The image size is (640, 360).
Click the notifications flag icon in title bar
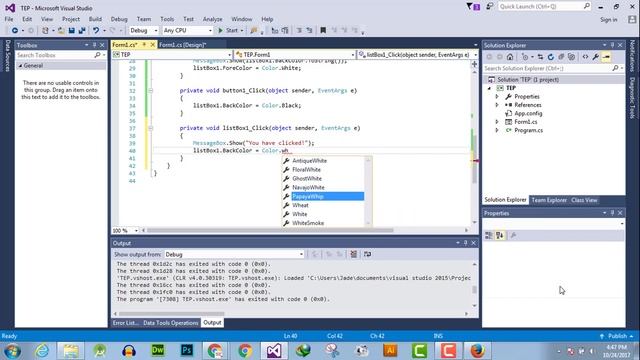tap(473, 7)
